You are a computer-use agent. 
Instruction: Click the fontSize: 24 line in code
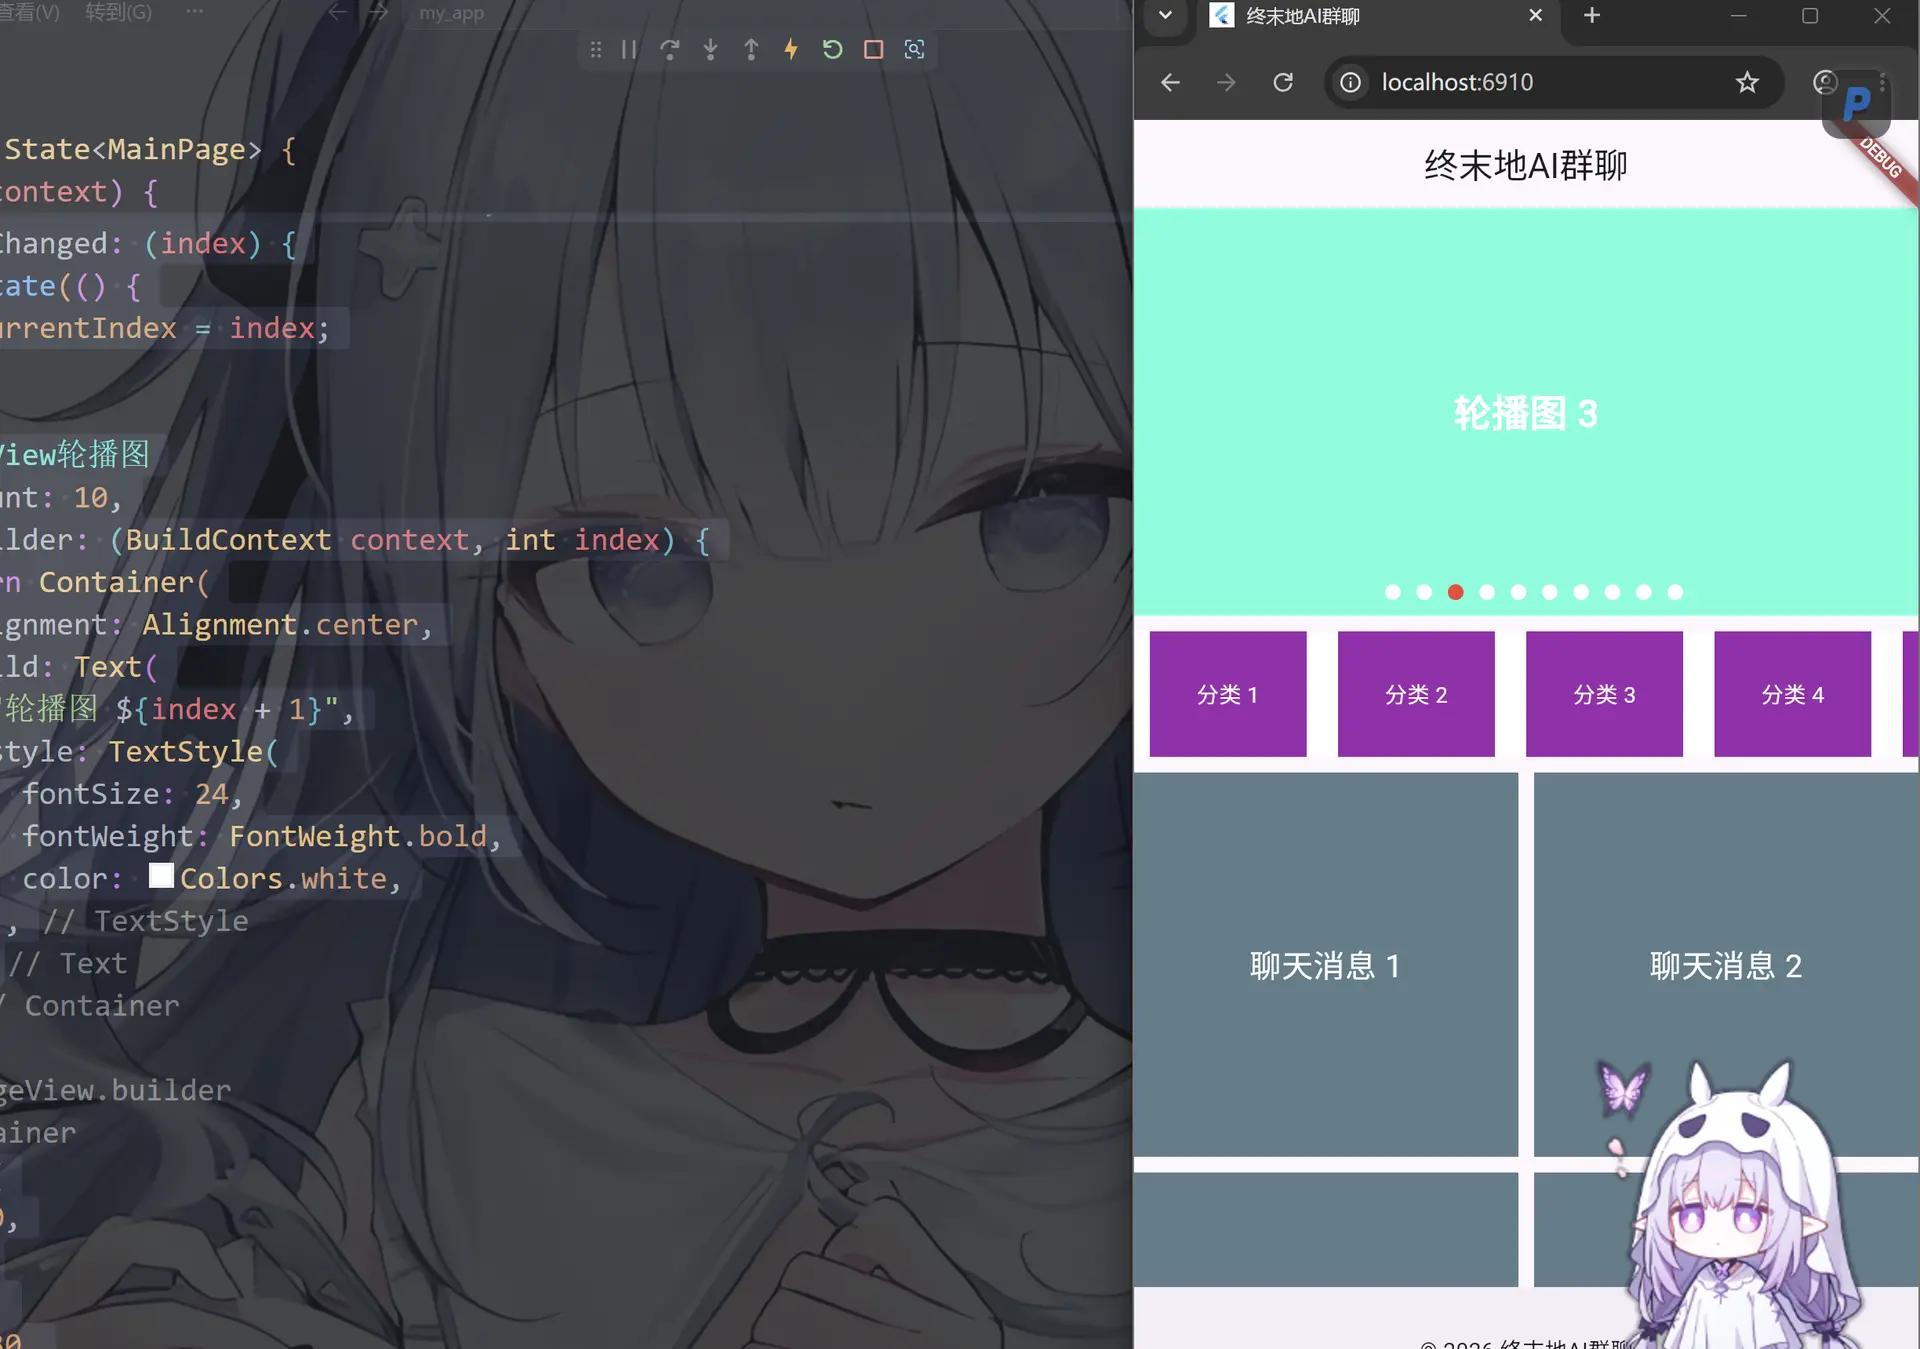(132, 794)
